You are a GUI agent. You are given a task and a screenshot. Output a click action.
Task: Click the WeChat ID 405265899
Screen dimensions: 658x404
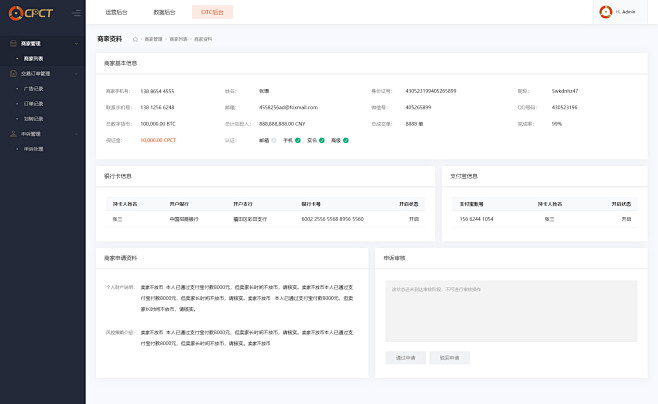click(x=418, y=107)
